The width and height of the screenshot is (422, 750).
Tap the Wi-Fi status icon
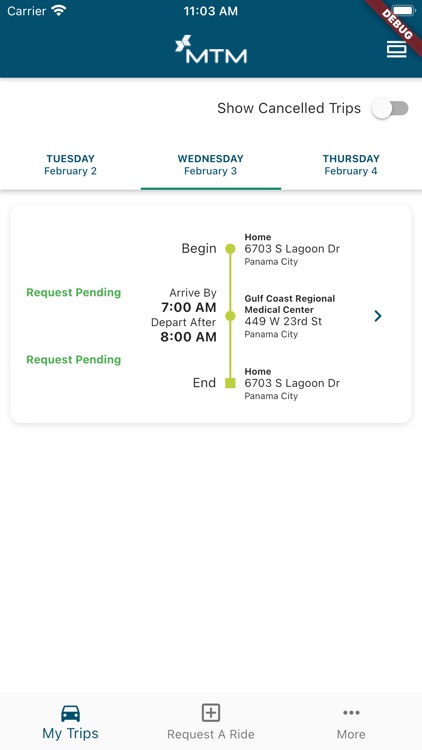[59, 11]
